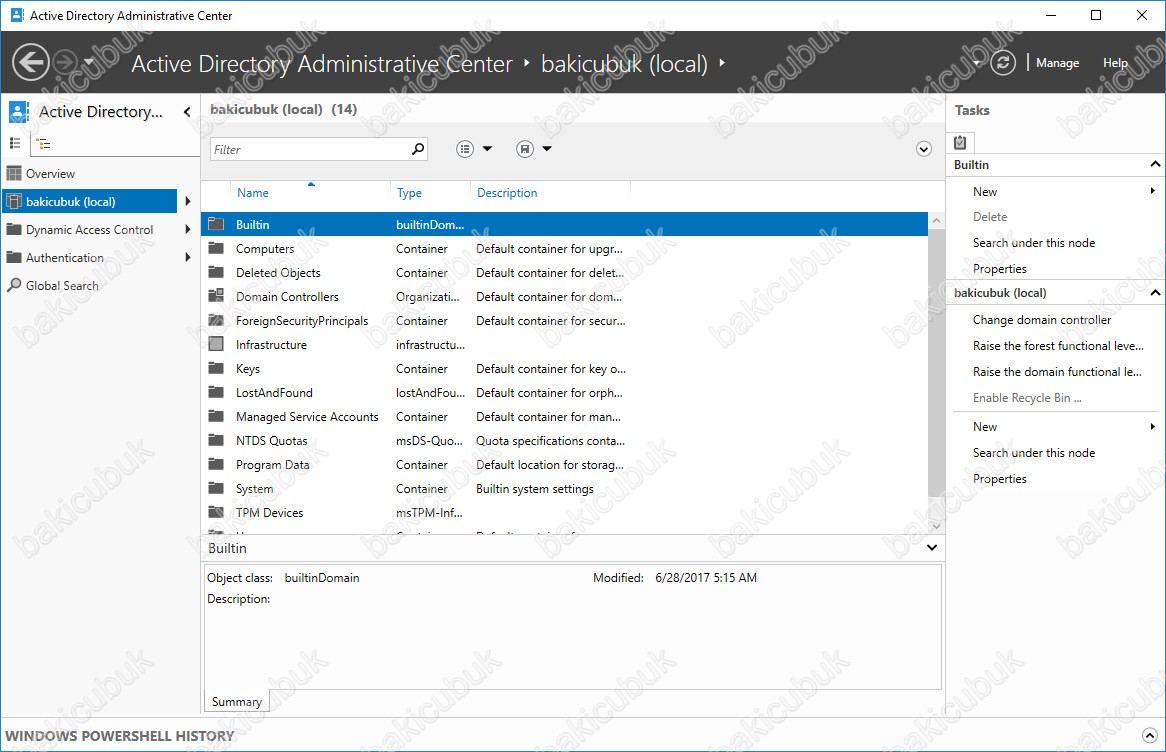This screenshot has height=752, width=1166.
Task: Select the Builtin folder icon
Action: (x=216, y=224)
